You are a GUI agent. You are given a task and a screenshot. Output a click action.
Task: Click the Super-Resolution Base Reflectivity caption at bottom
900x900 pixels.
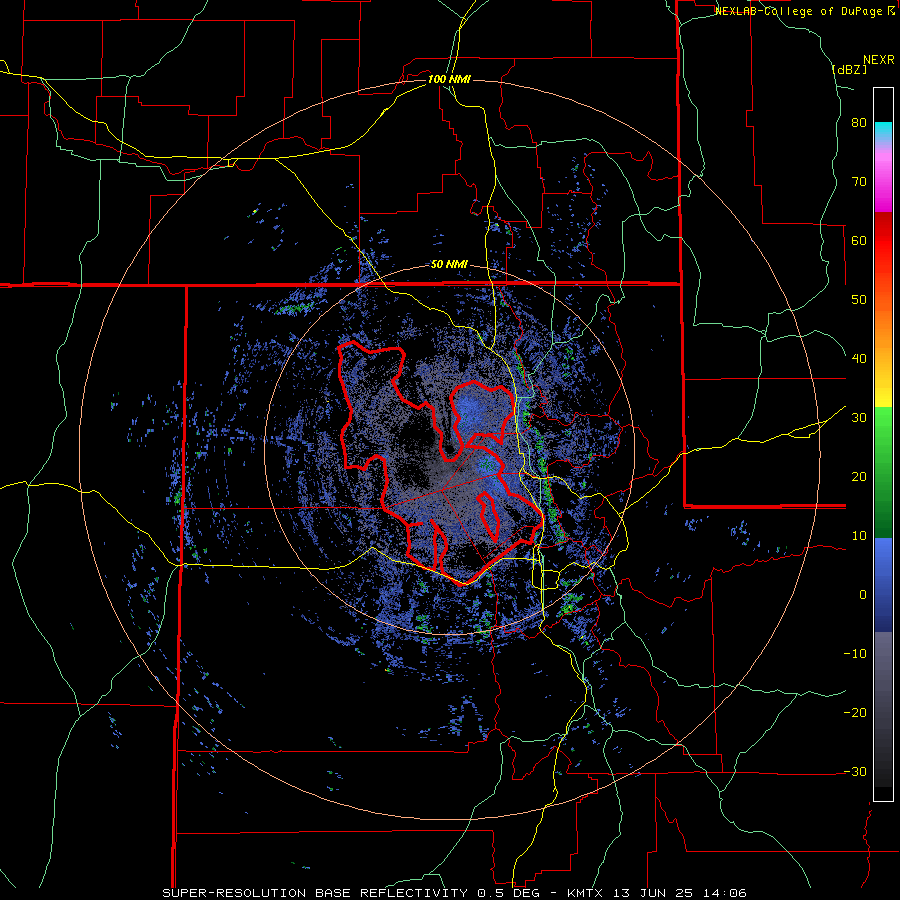point(455,893)
